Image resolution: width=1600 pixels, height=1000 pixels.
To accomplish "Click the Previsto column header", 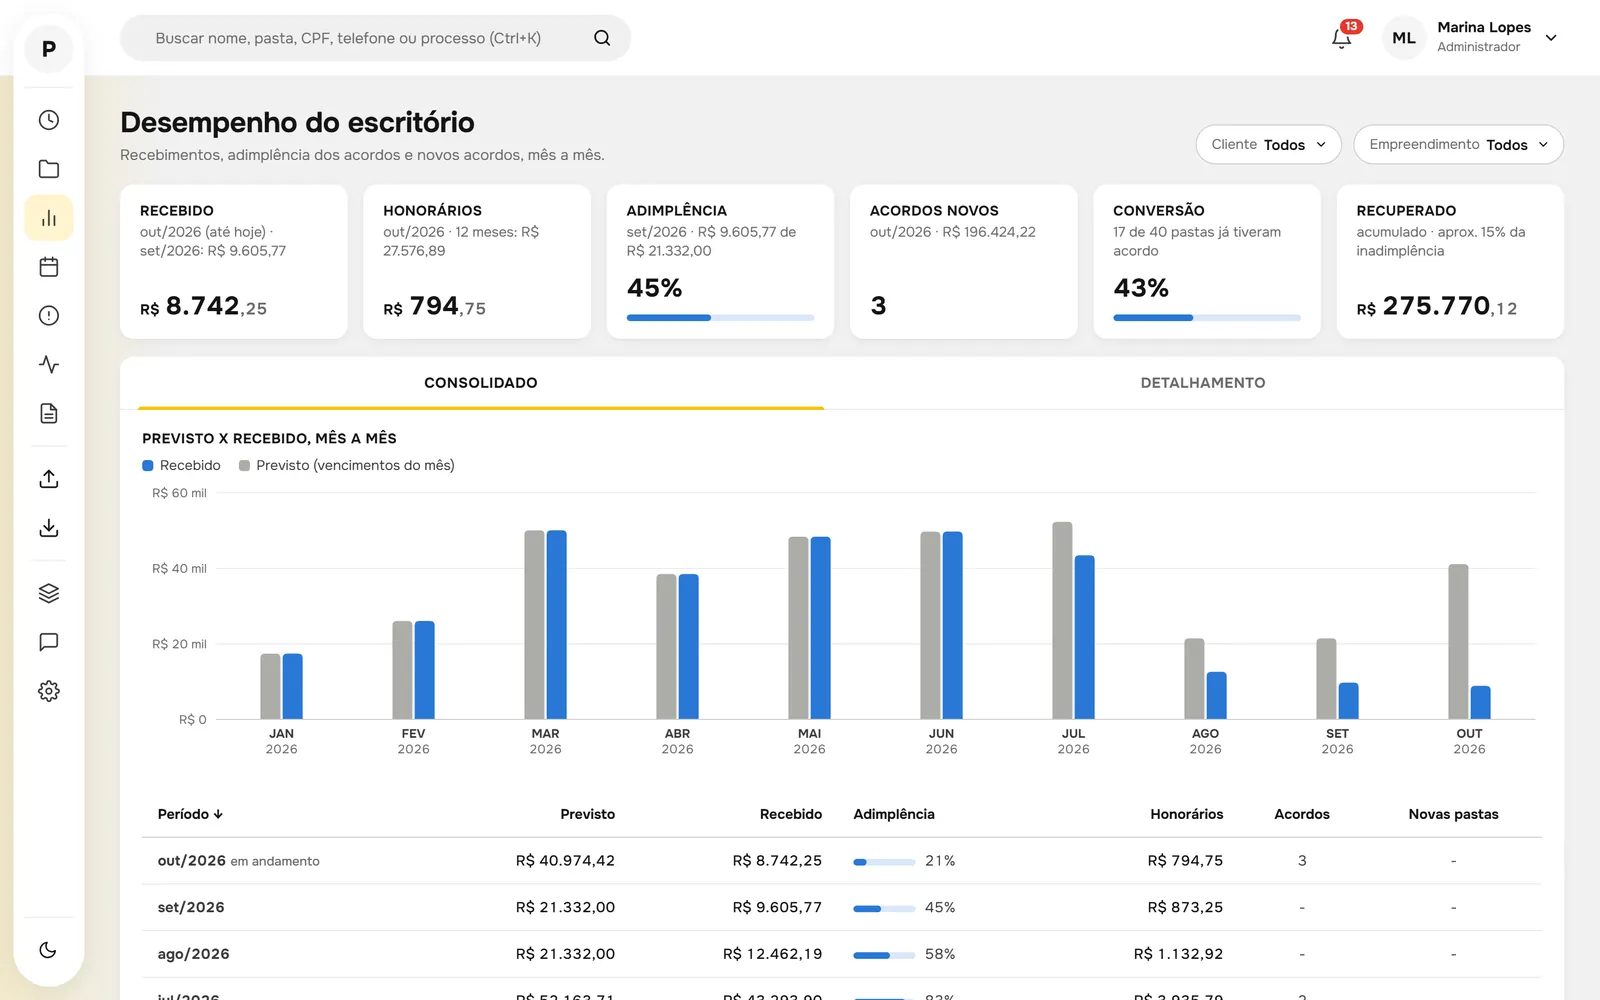I will point(587,814).
